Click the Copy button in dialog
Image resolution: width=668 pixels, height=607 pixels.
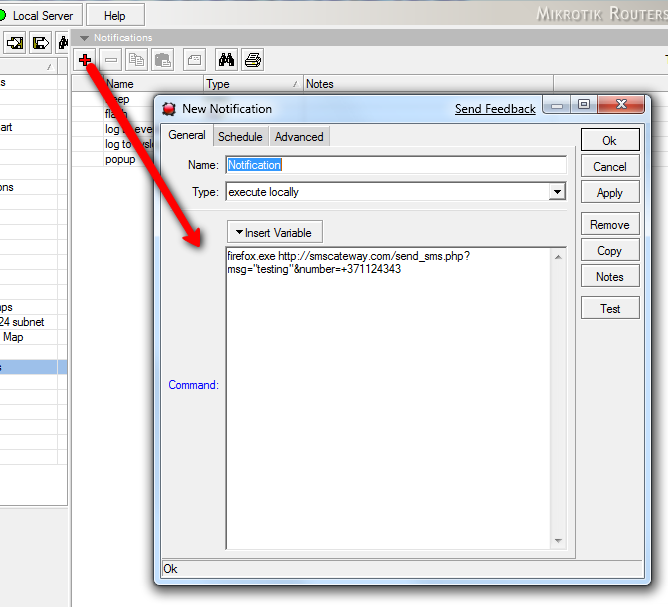pyautogui.click(x=610, y=250)
